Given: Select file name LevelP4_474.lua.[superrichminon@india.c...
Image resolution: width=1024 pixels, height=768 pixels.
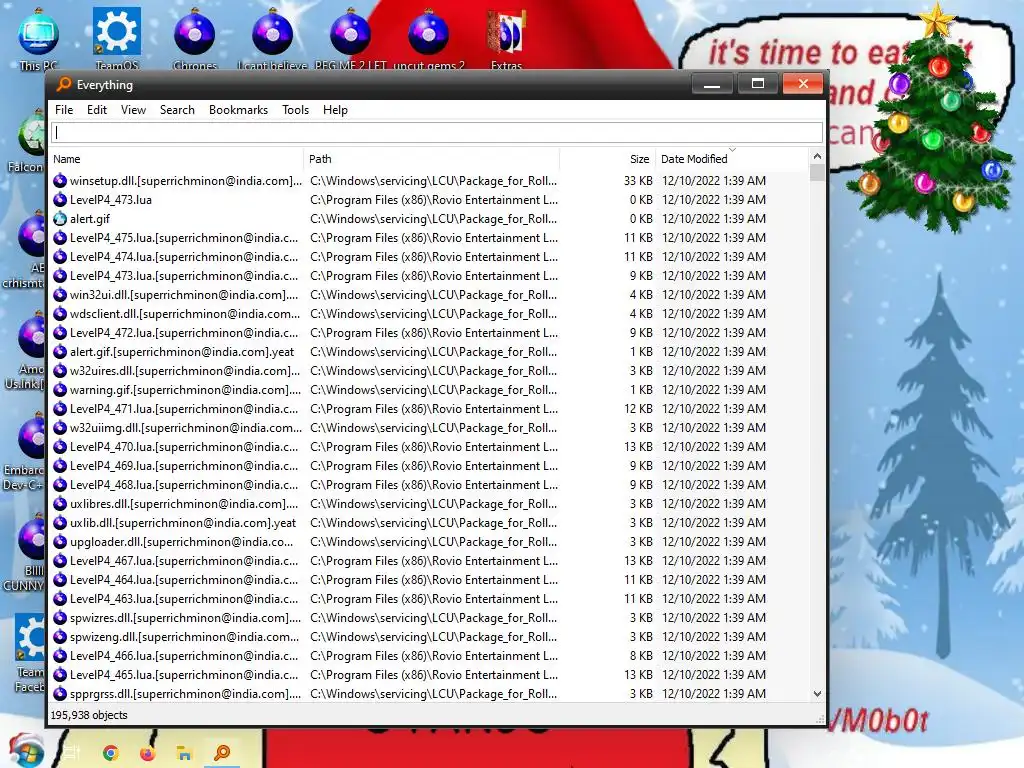Looking at the screenshot, I should click(184, 257).
